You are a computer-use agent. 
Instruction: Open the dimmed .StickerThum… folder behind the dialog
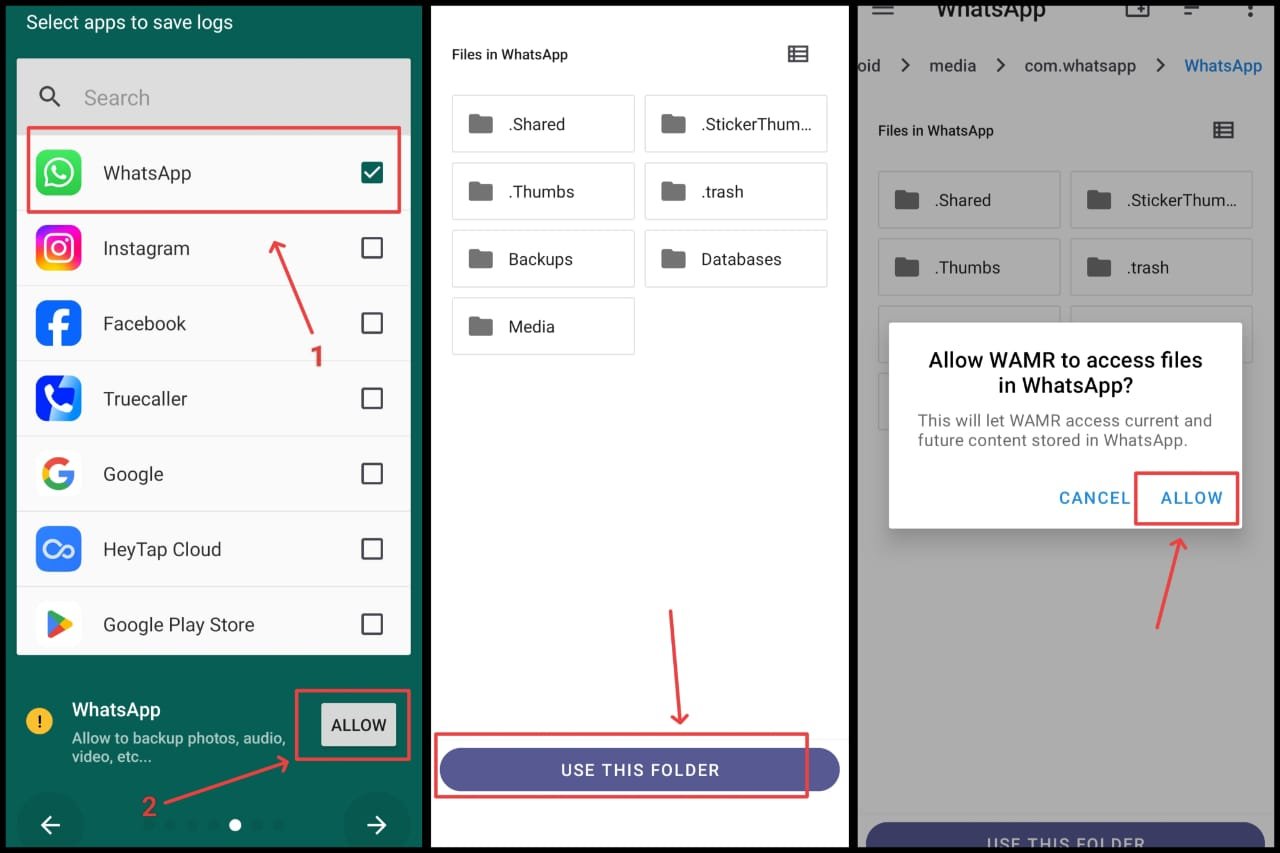point(1162,200)
